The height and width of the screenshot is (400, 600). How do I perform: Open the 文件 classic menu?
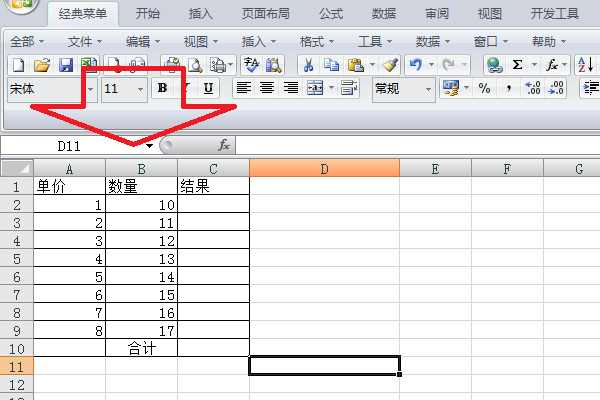click(x=85, y=41)
